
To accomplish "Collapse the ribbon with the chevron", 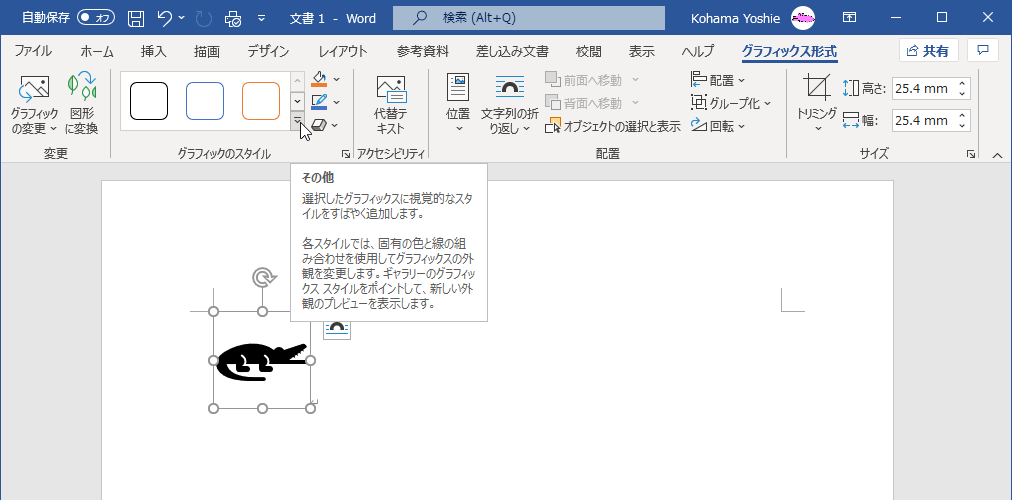I will point(997,155).
